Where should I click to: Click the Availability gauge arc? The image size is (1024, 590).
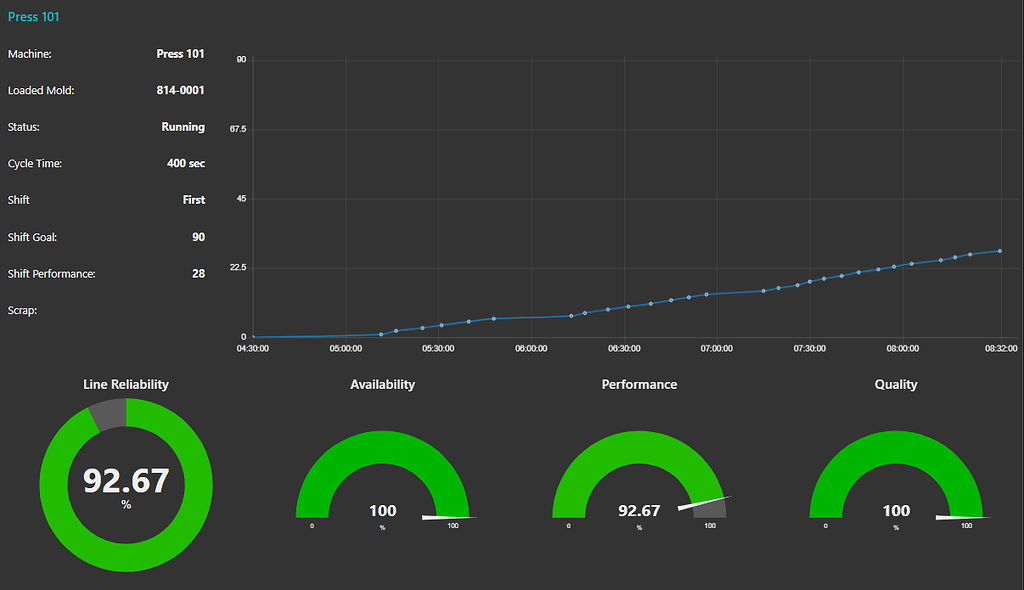point(382,440)
